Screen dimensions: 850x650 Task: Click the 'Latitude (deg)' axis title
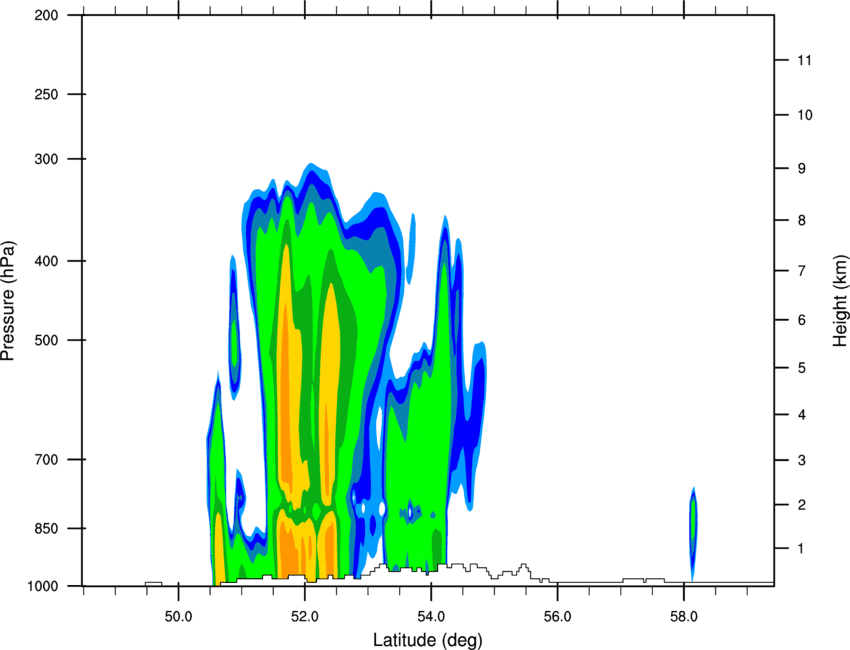427,640
